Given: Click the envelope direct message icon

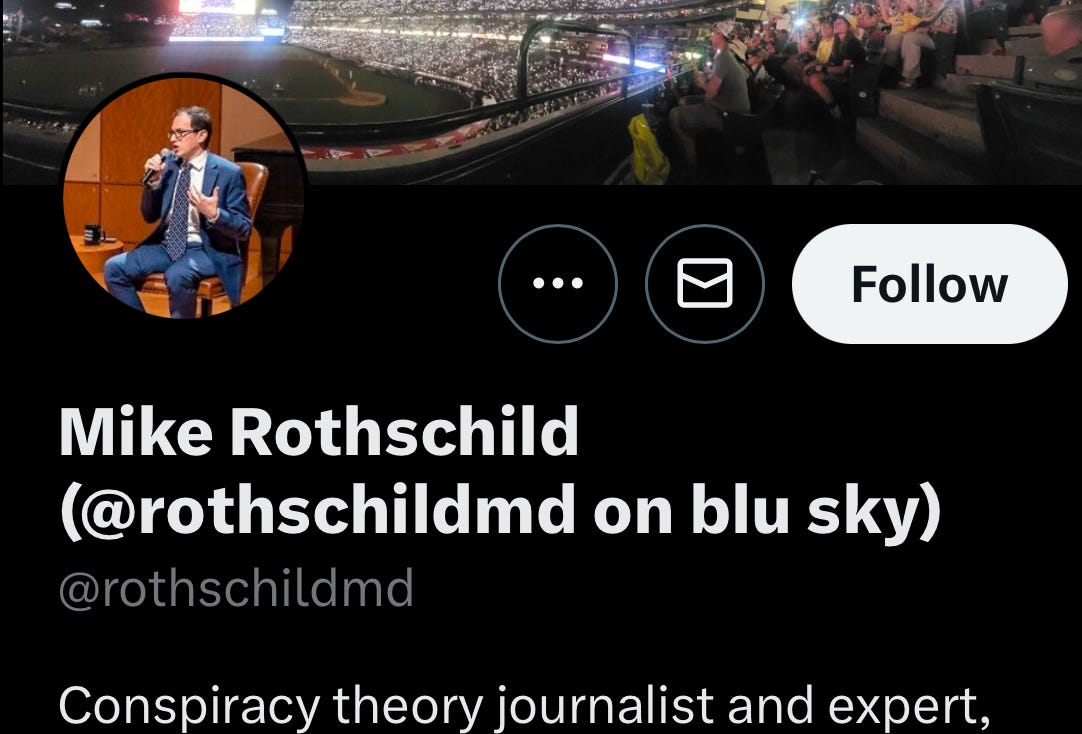Looking at the screenshot, I should tap(705, 284).
